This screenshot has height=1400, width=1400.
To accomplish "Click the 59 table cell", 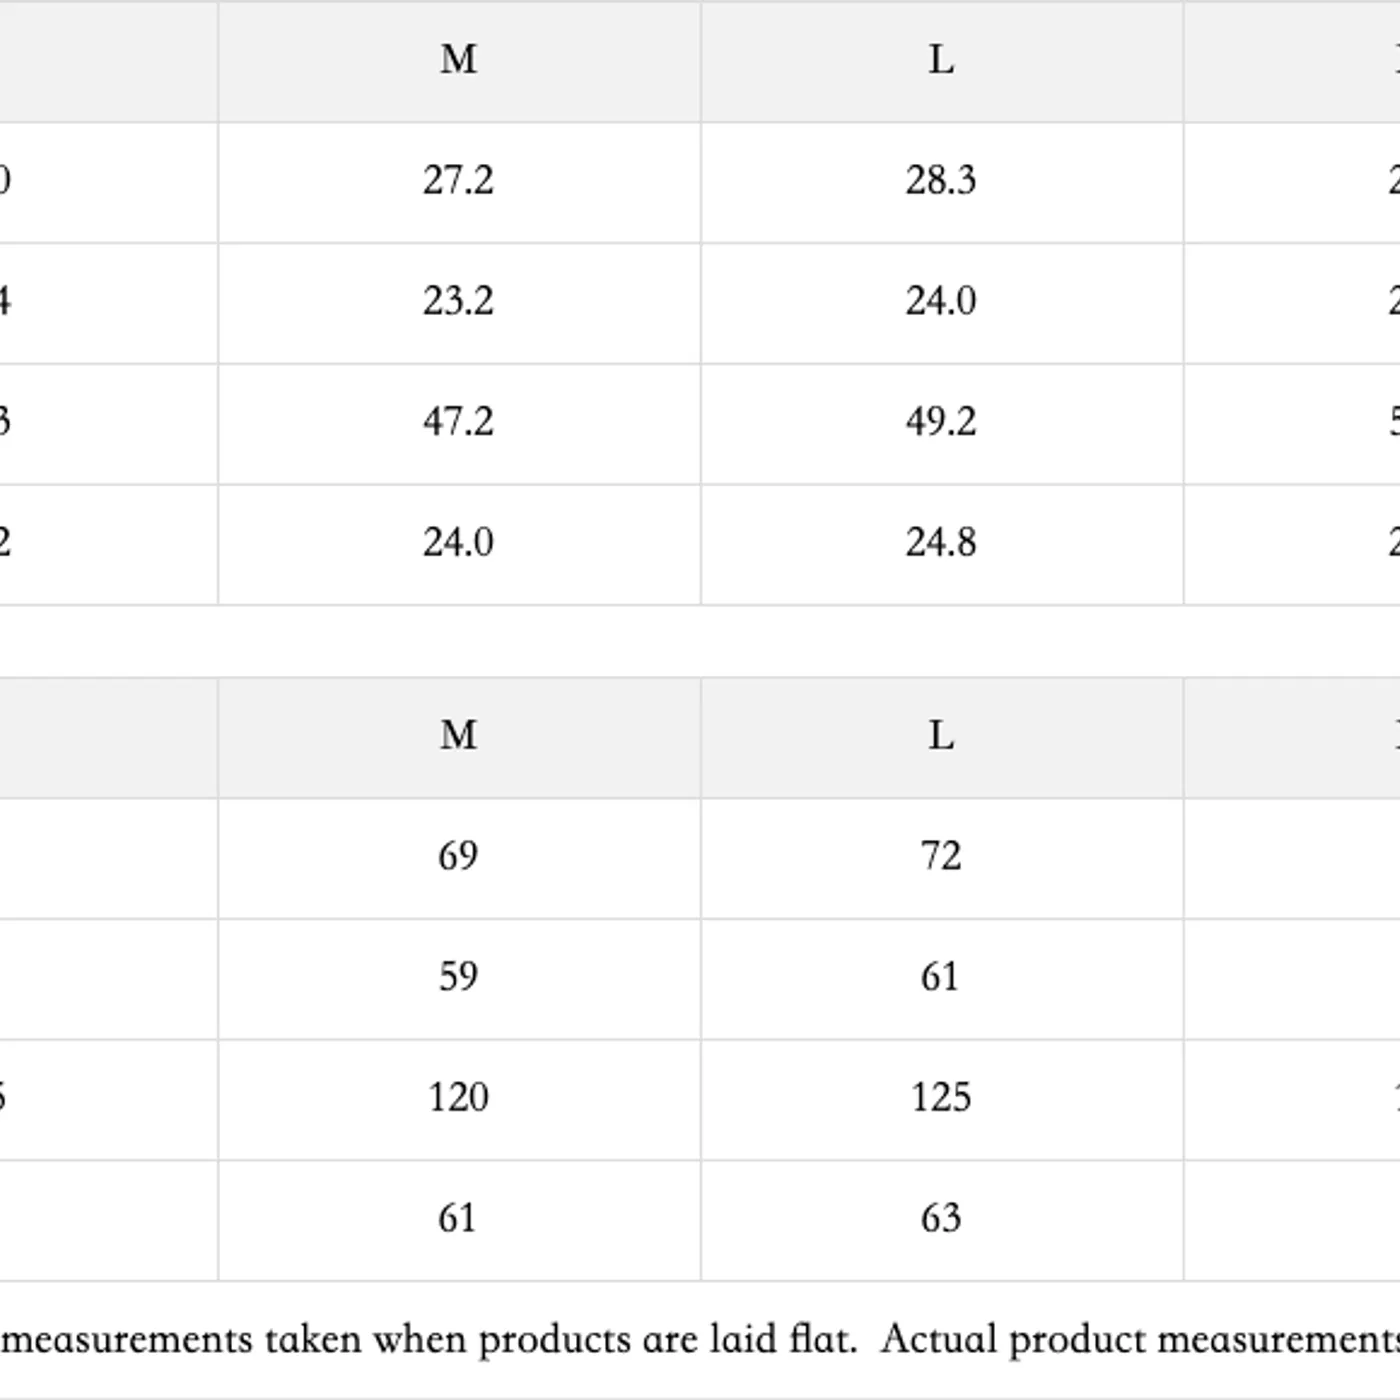I will 458,977.
